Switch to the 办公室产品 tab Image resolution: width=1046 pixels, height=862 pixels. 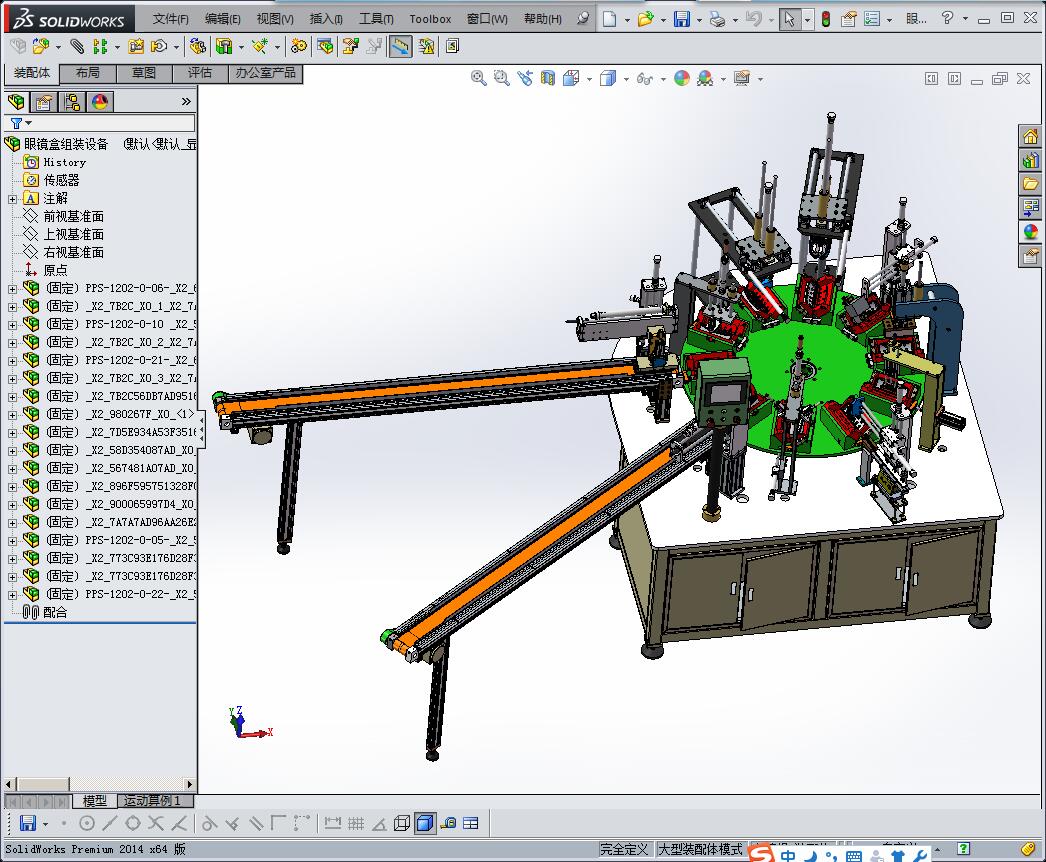[x=266, y=73]
